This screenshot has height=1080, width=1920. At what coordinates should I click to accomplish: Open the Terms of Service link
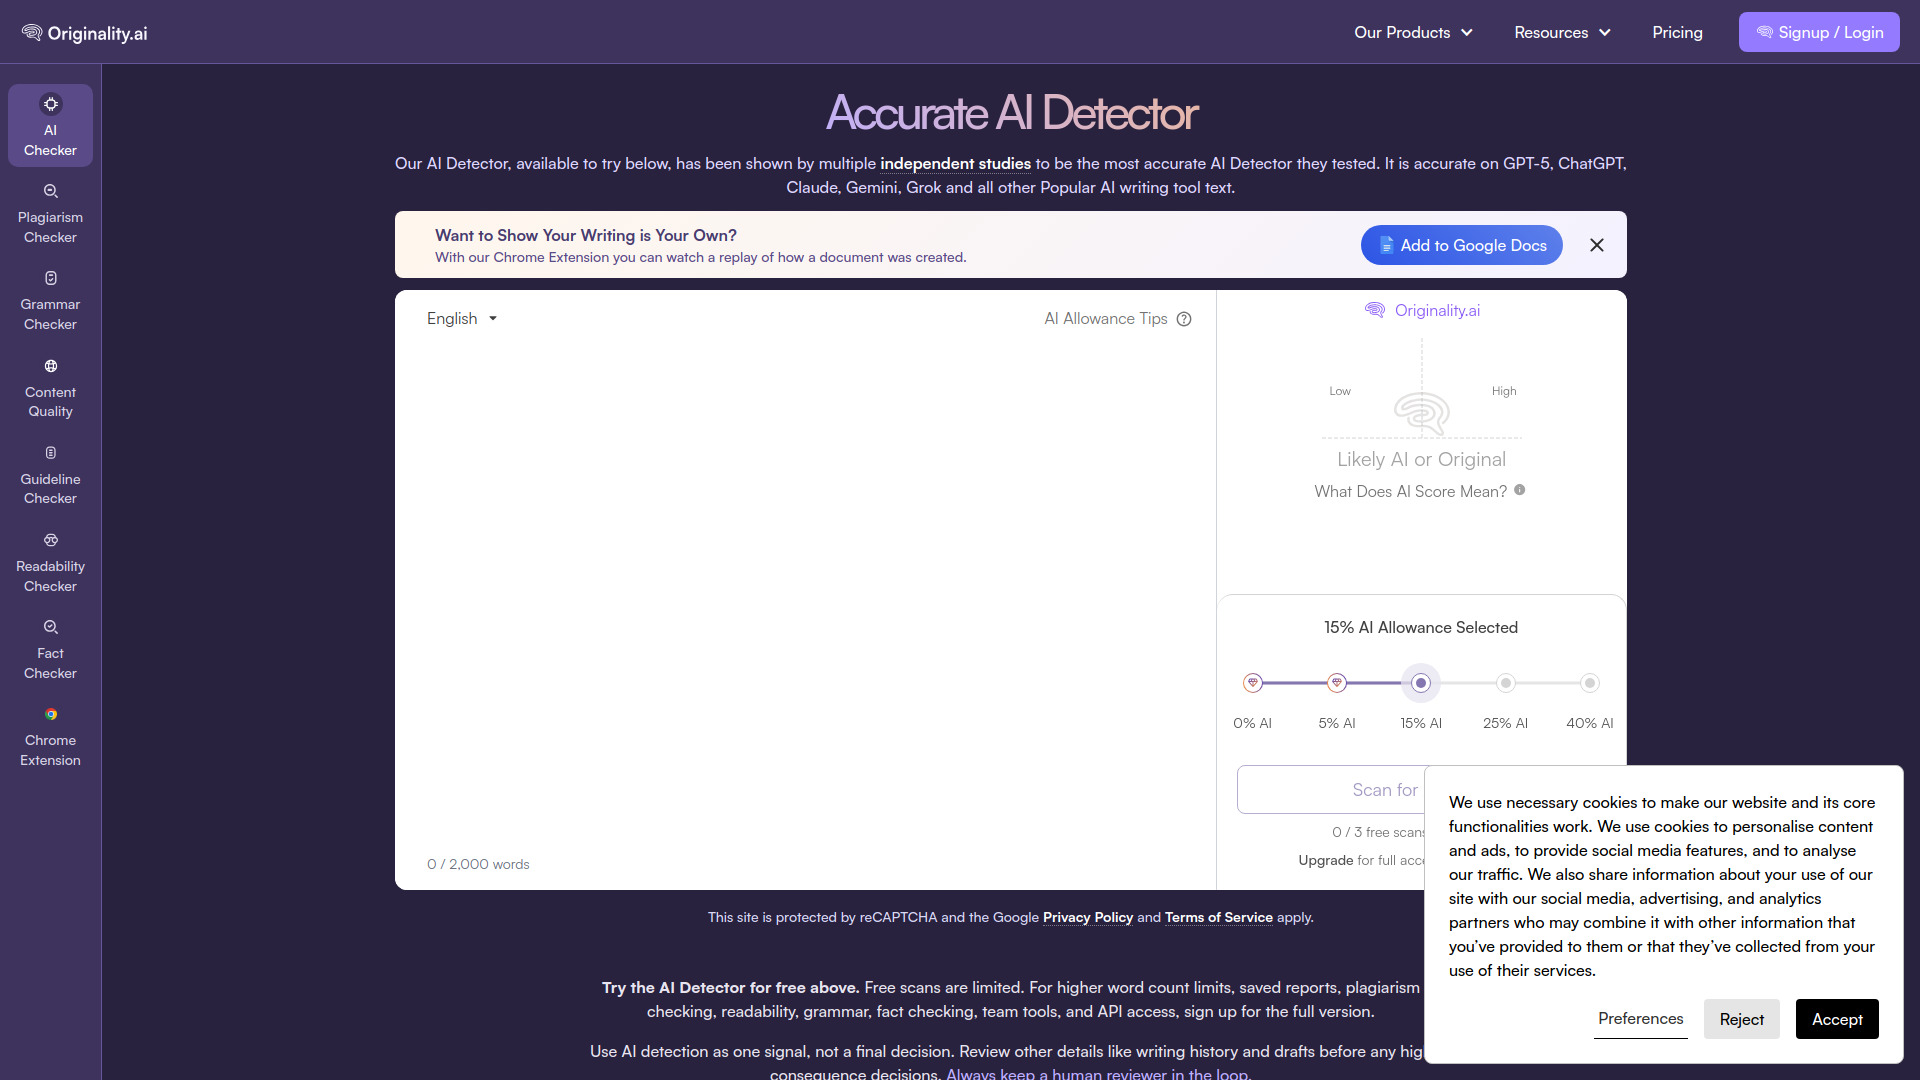point(1219,918)
